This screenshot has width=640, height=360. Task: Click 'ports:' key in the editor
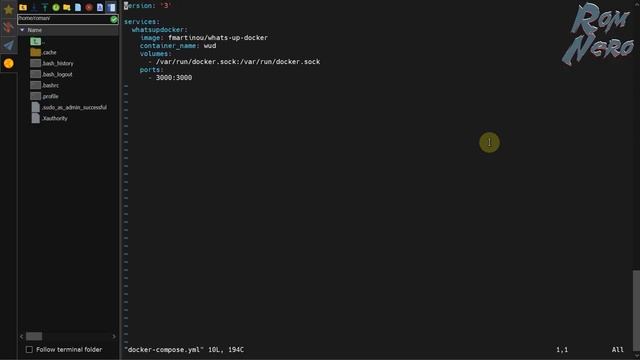click(x=151, y=70)
